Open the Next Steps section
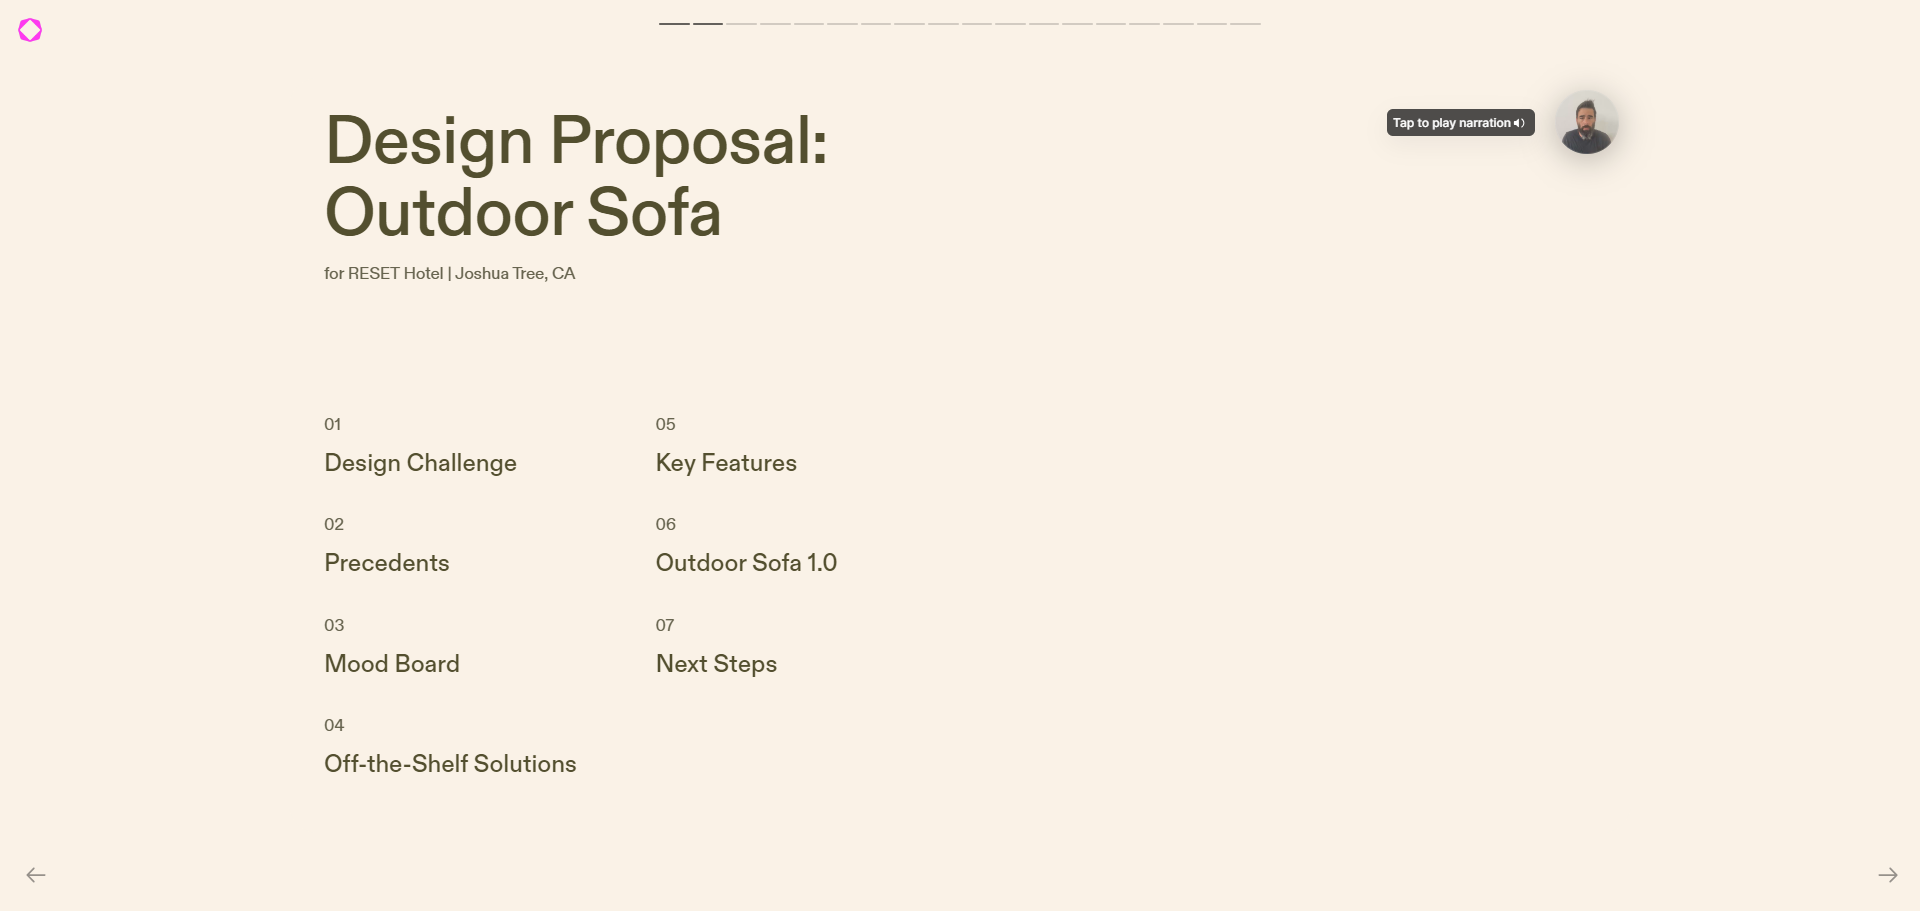Viewport: 1920px width, 911px height. tap(715, 664)
